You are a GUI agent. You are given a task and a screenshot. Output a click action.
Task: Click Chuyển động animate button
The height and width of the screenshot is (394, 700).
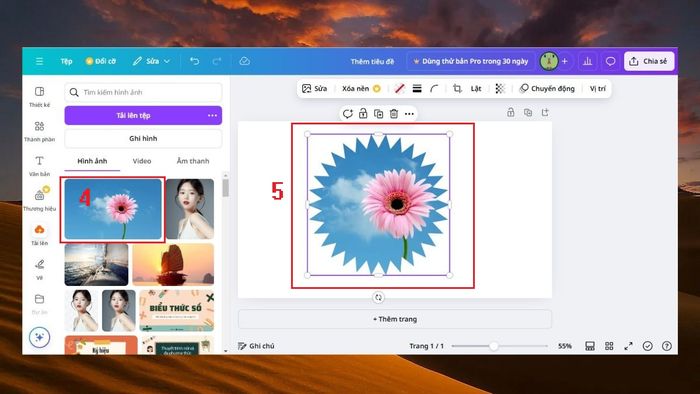547,88
